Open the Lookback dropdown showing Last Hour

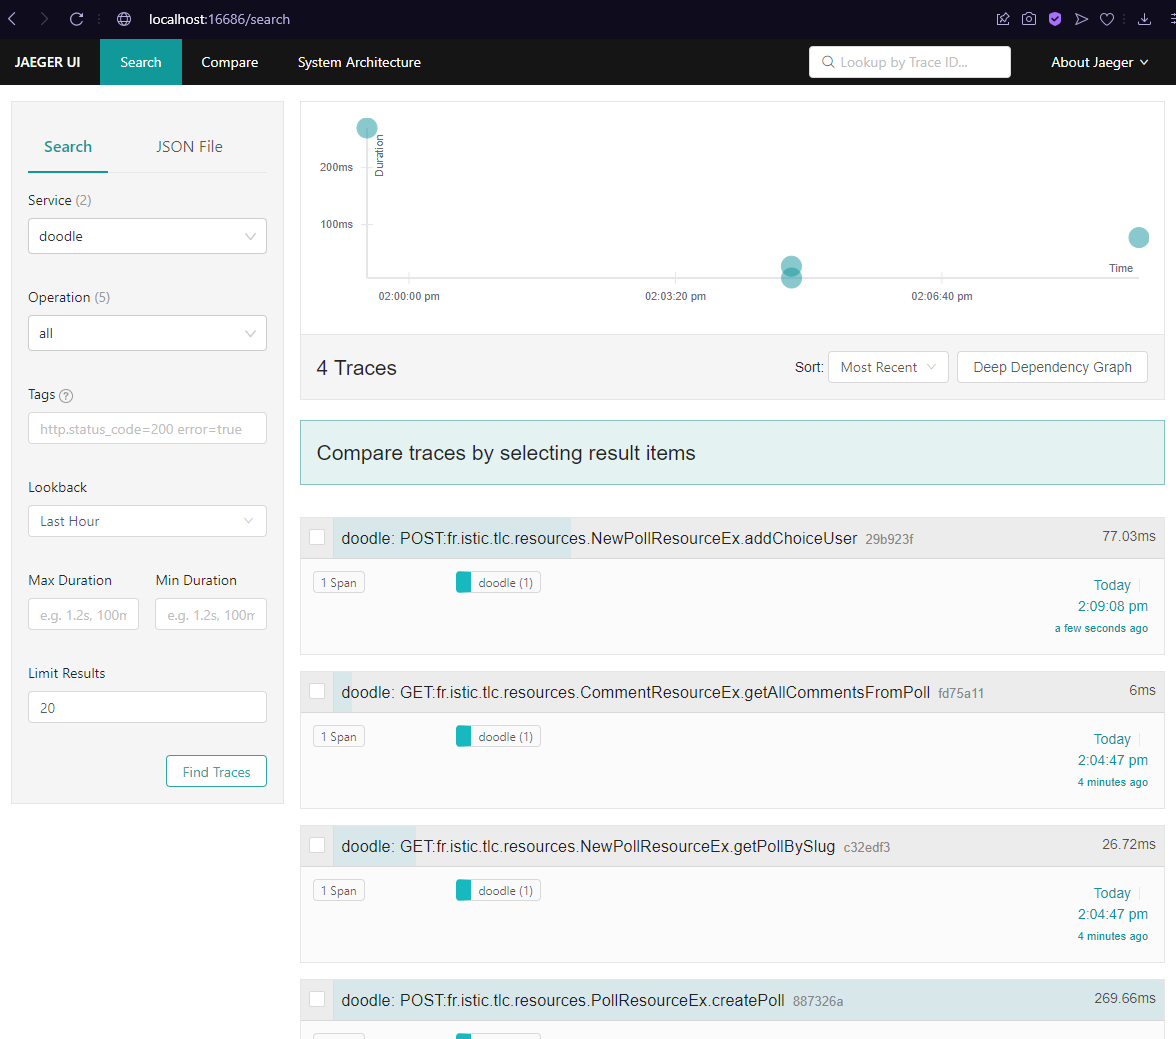147,521
